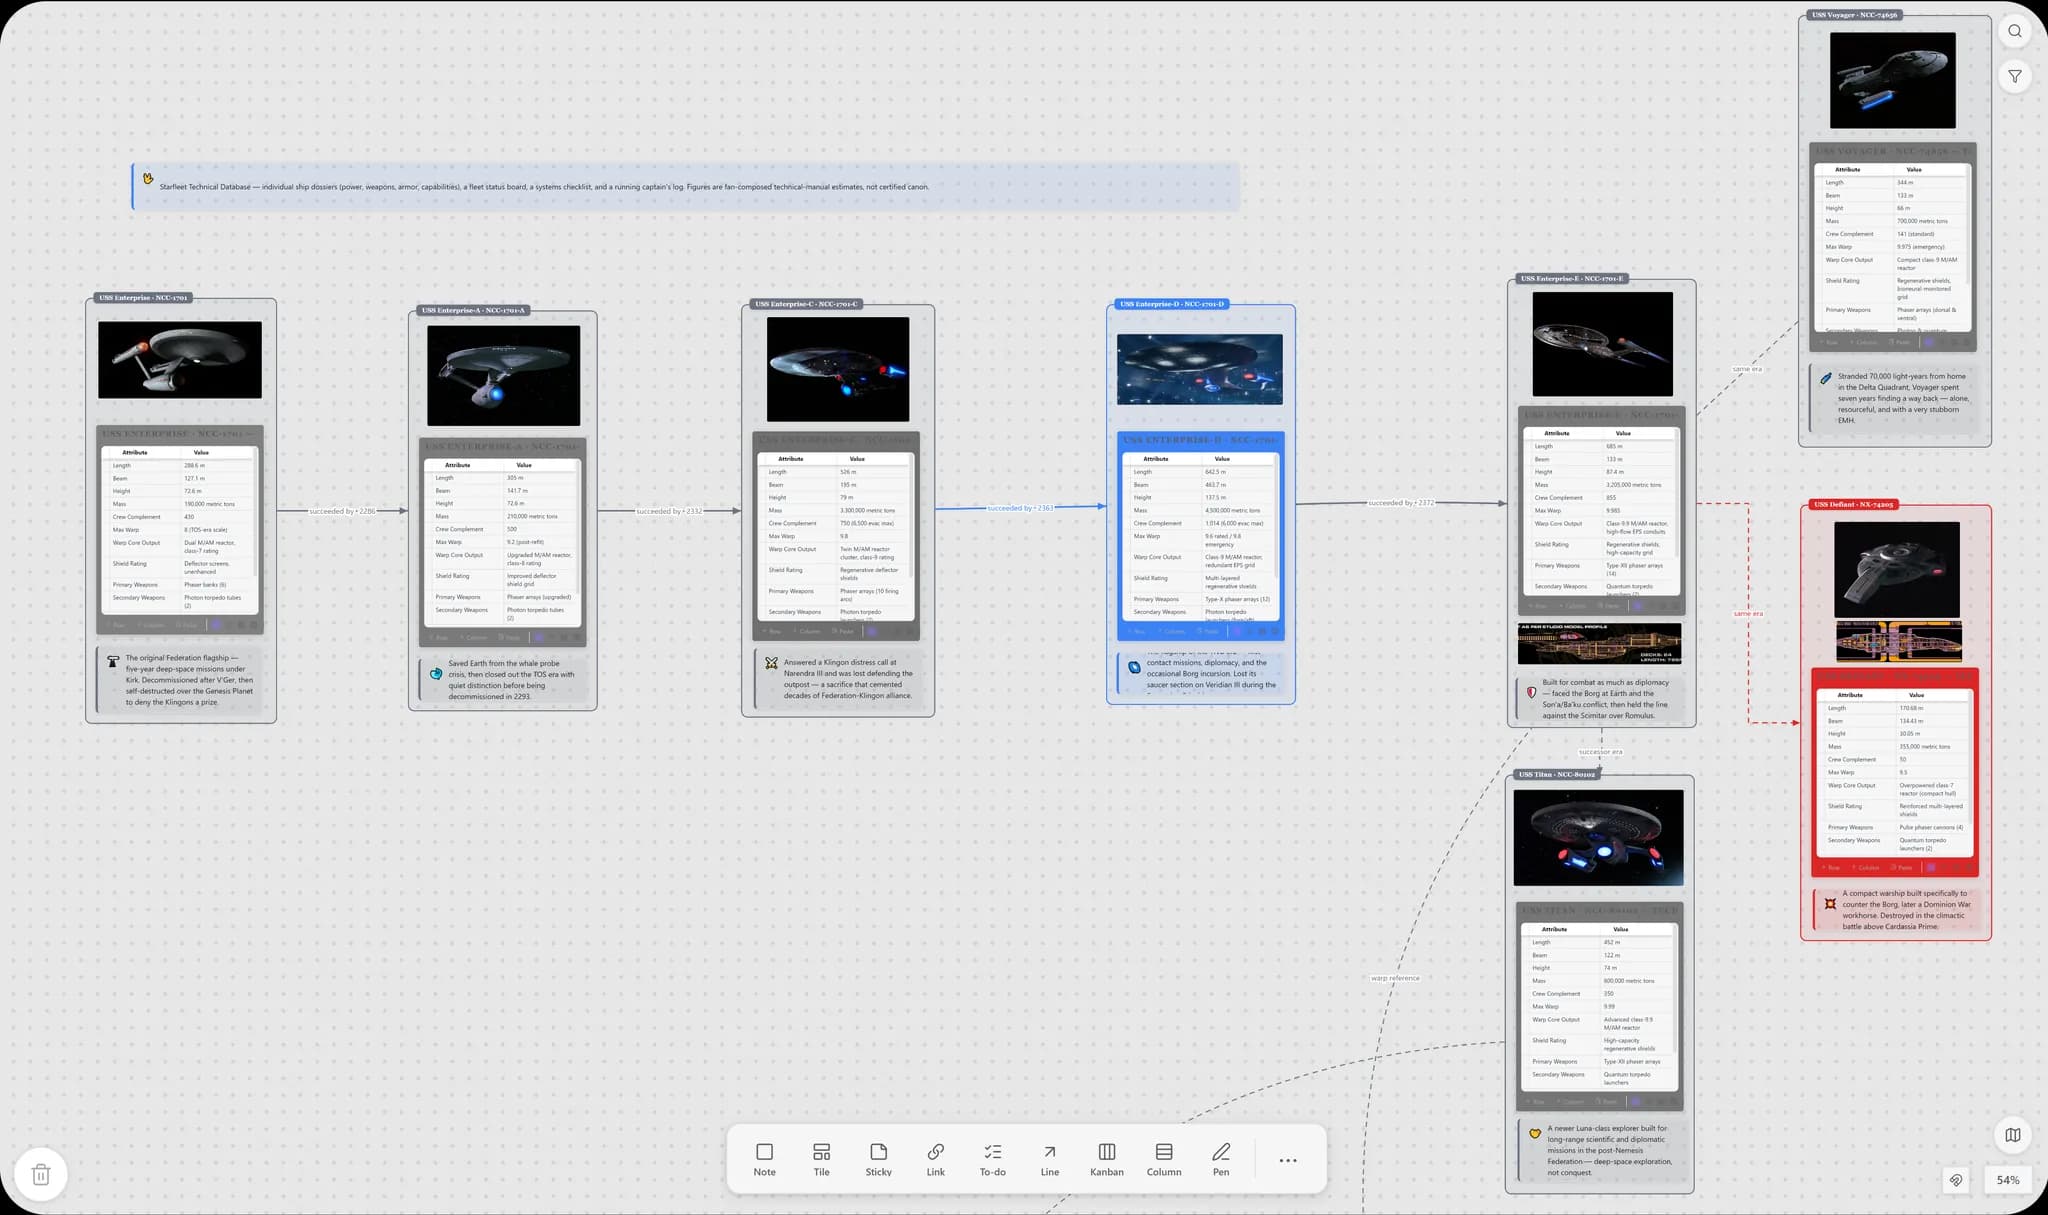The width and height of the screenshot is (2048, 1215).
Task: Open the USS Voyager ship image
Action: [1892, 80]
